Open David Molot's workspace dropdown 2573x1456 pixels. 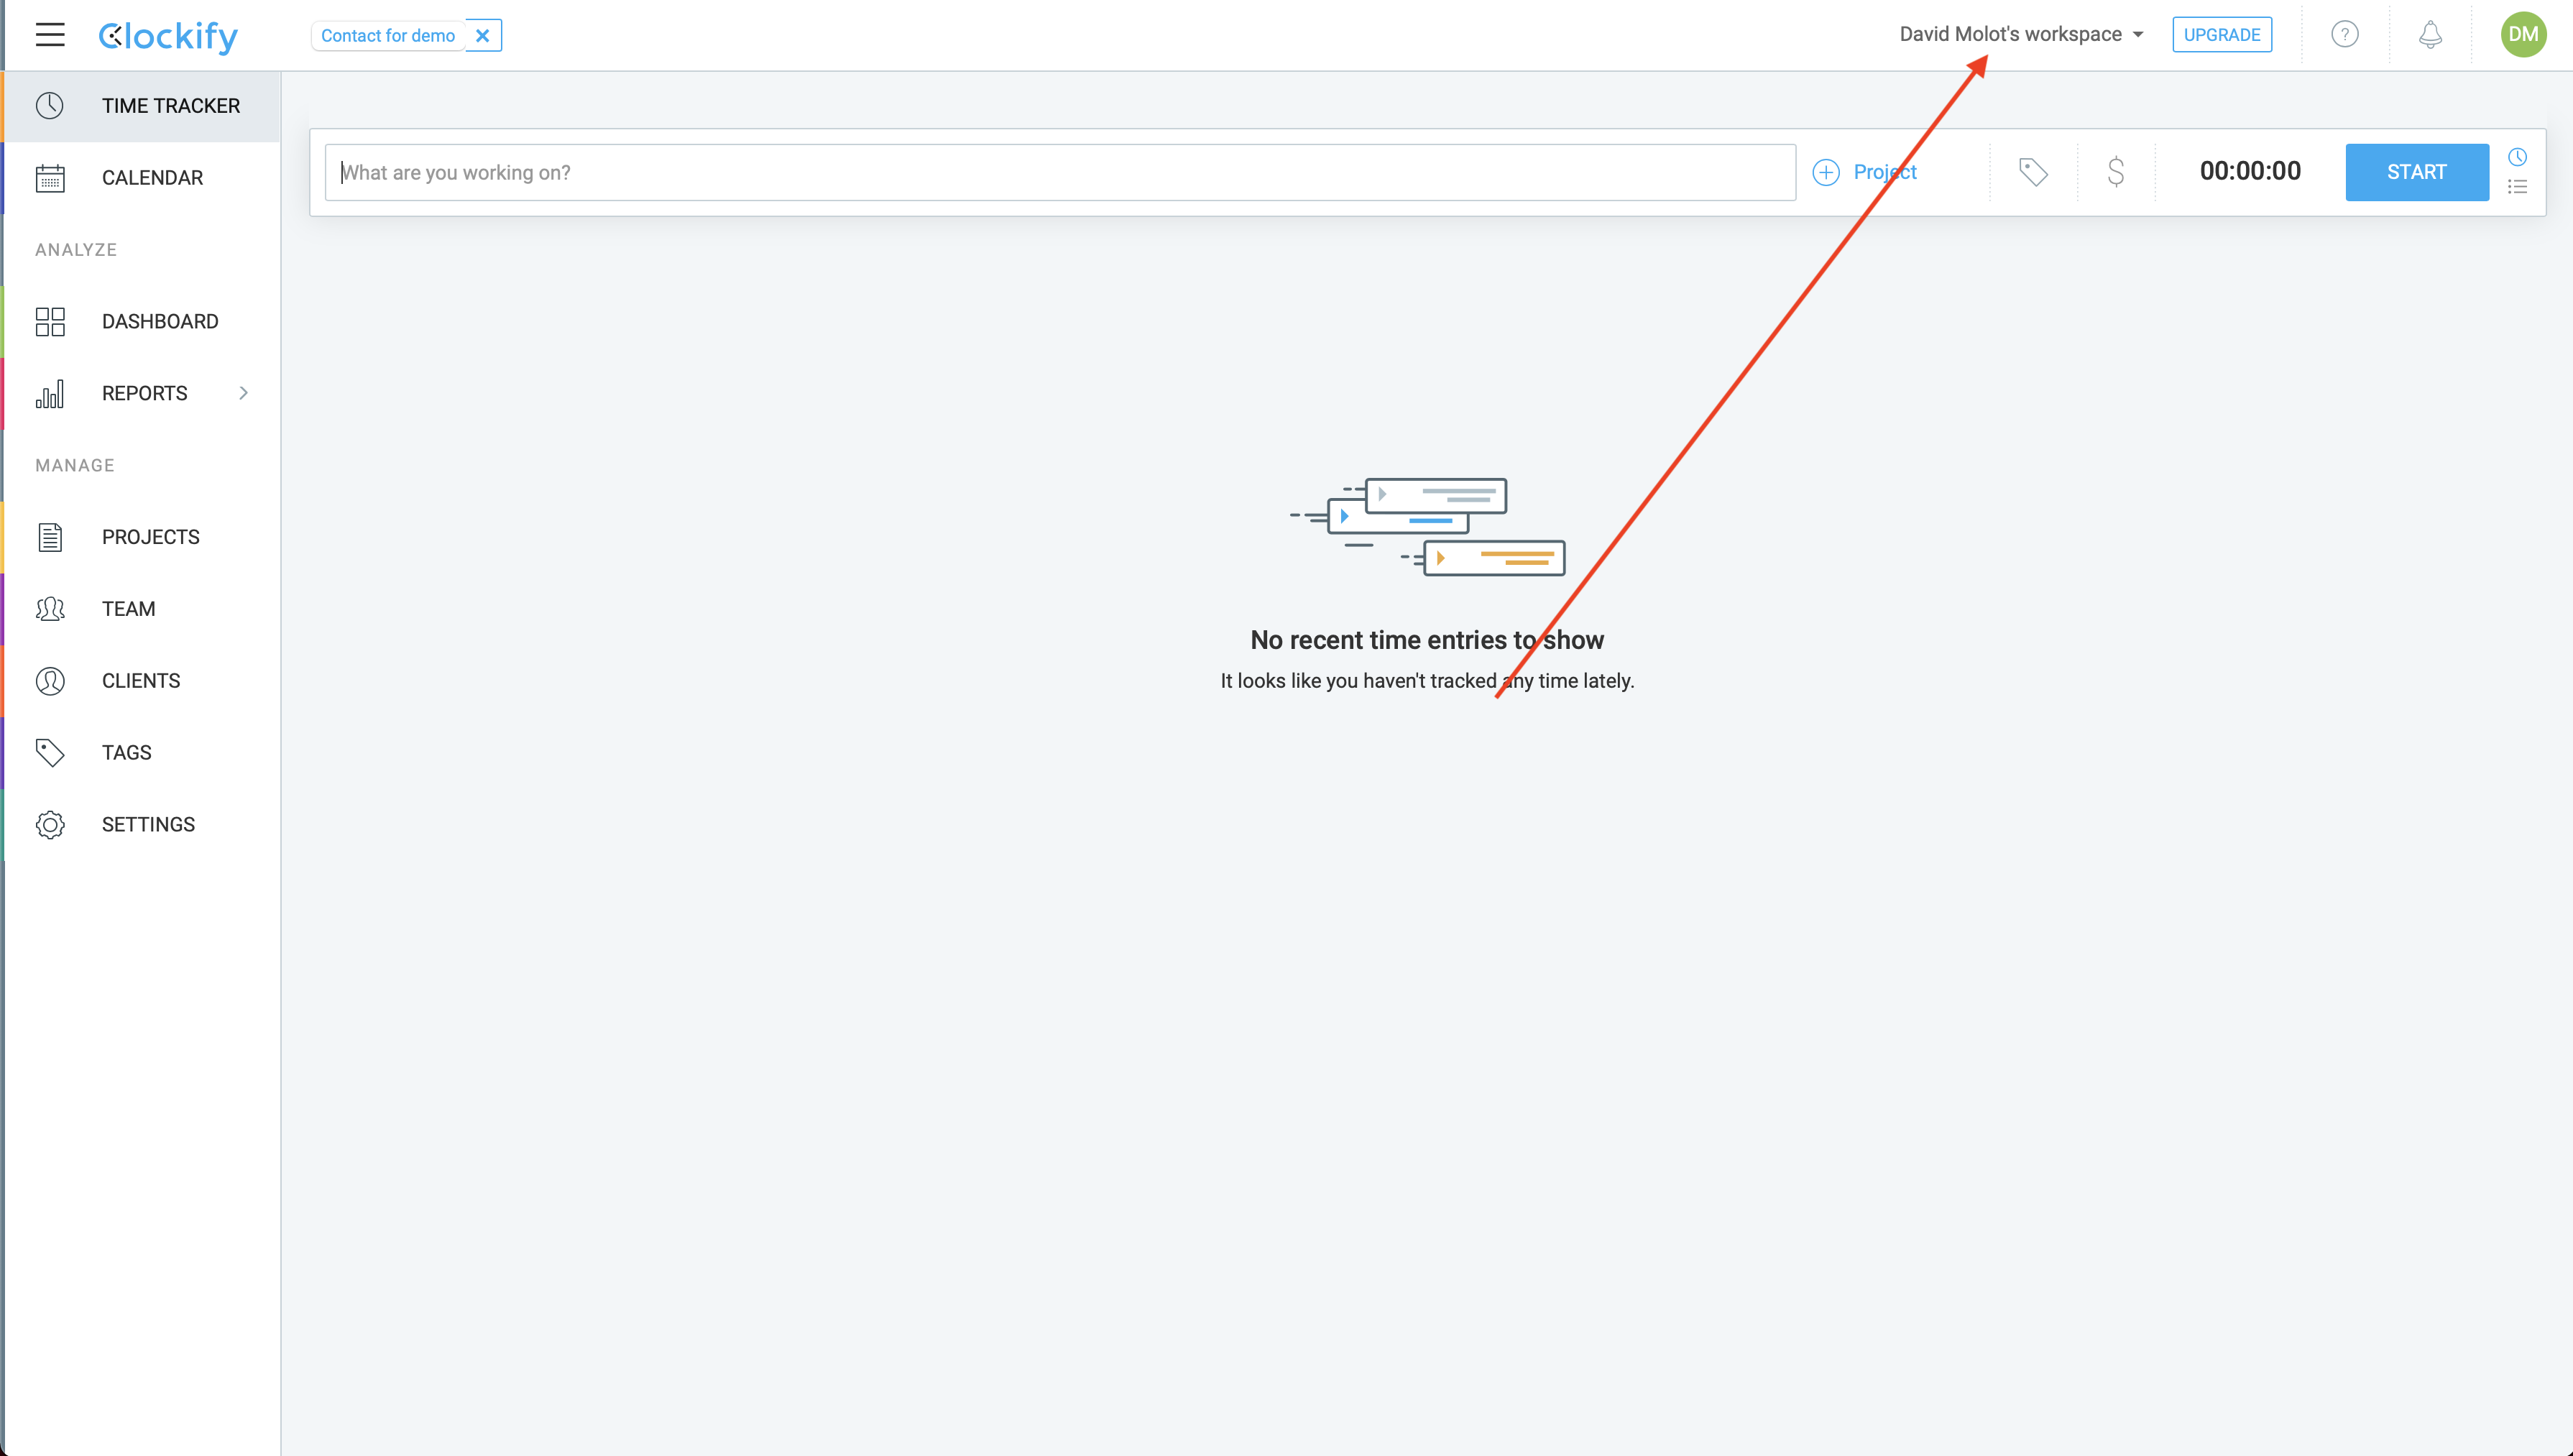tap(2021, 34)
